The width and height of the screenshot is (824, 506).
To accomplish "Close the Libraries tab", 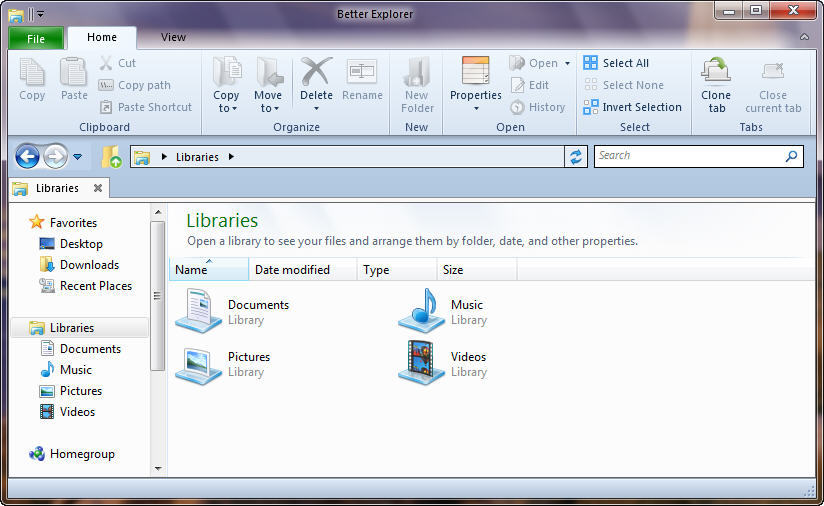I will 97,188.
